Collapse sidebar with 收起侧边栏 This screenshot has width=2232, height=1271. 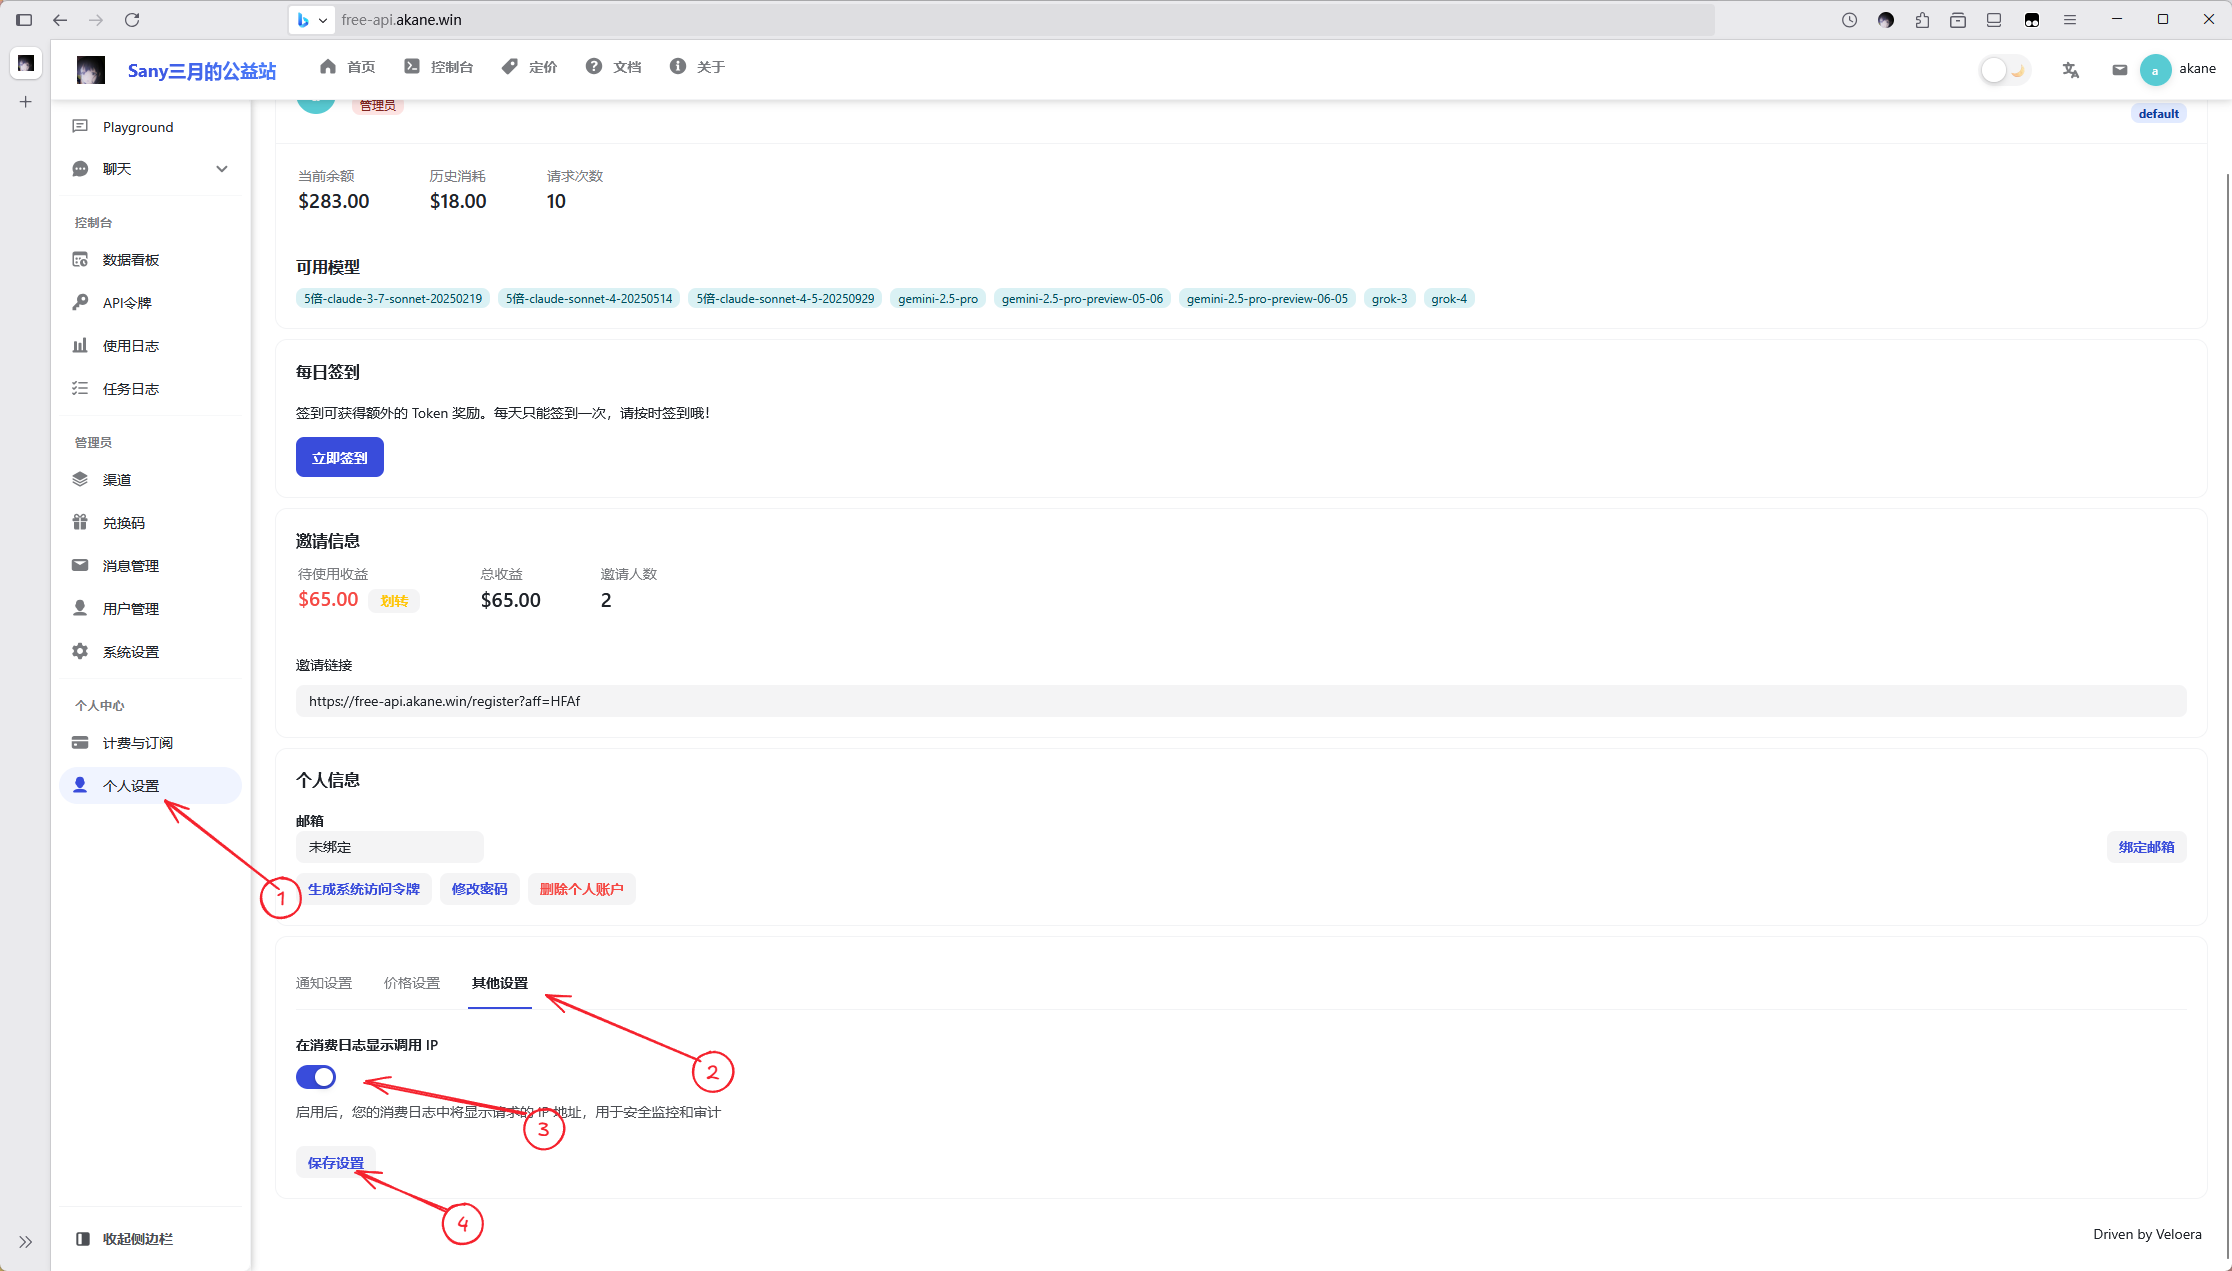(137, 1239)
